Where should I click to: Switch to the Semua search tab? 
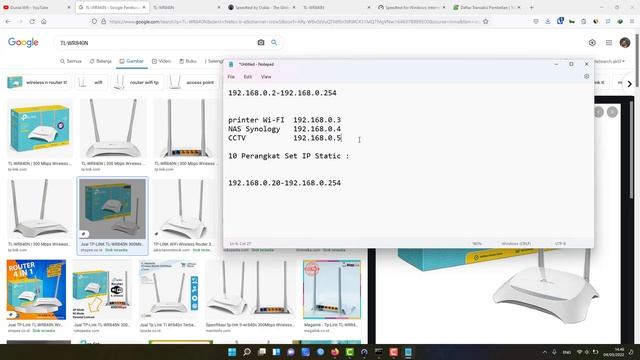[x=71, y=61]
